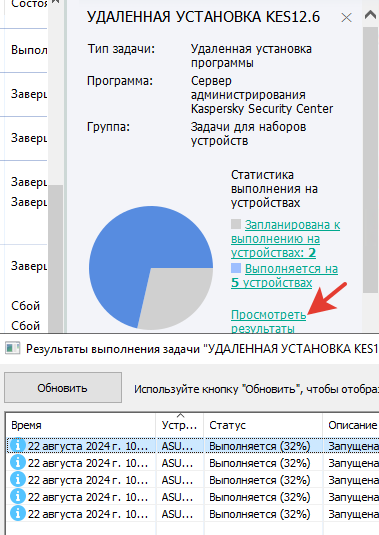Collapse the task details panel with the top chevron
This screenshot has height=535, width=379.
point(370,15)
